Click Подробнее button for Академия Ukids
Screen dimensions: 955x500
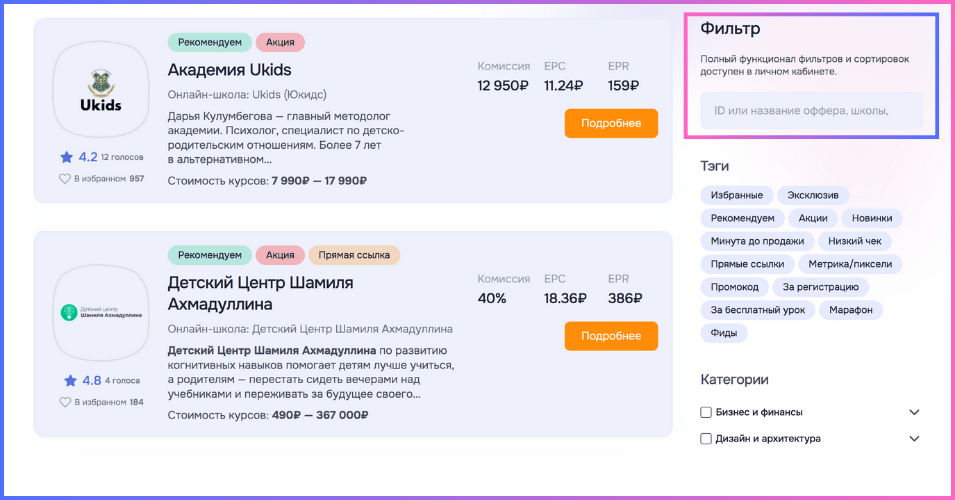click(611, 123)
